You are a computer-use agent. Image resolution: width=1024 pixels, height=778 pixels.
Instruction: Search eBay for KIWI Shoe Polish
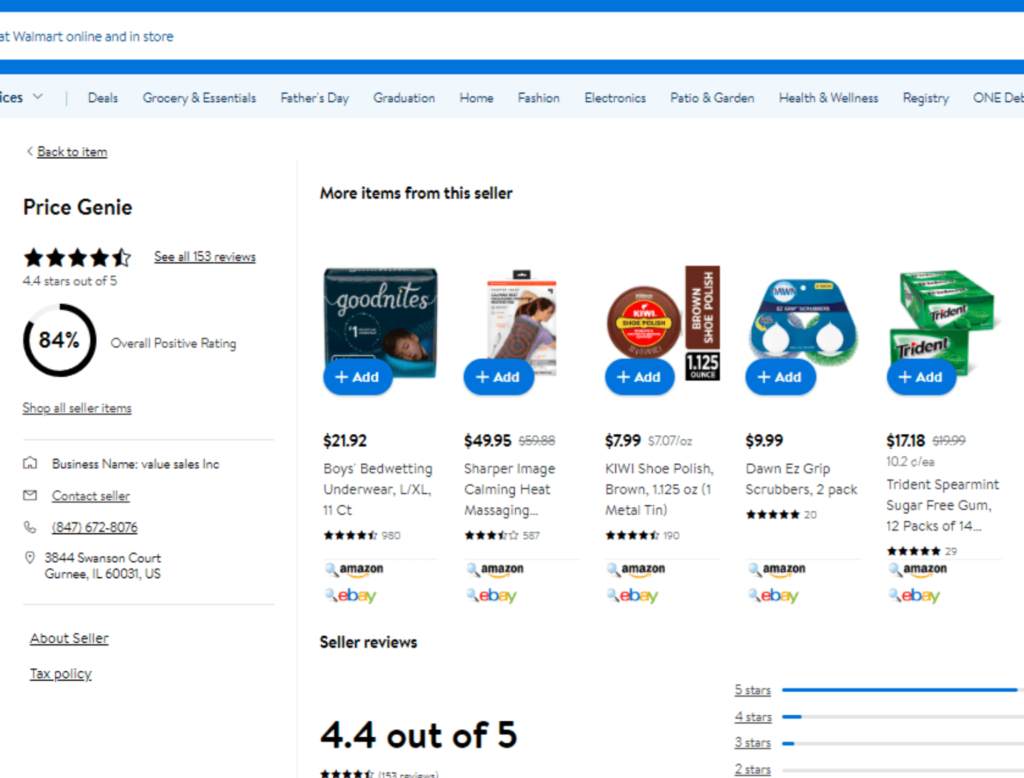pos(633,595)
